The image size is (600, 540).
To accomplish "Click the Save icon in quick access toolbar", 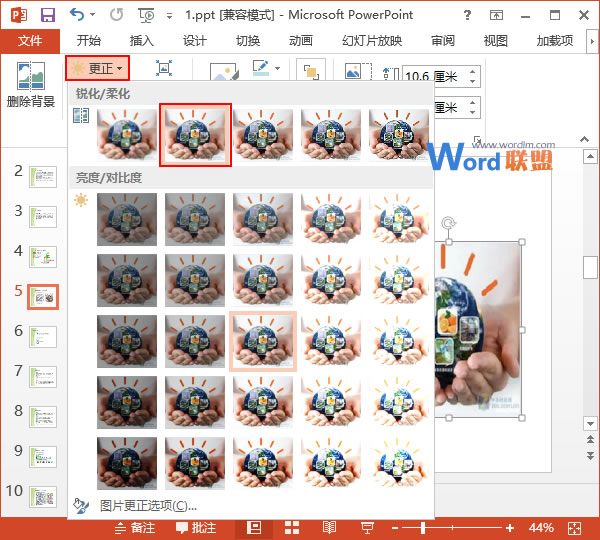I will coord(48,15).
